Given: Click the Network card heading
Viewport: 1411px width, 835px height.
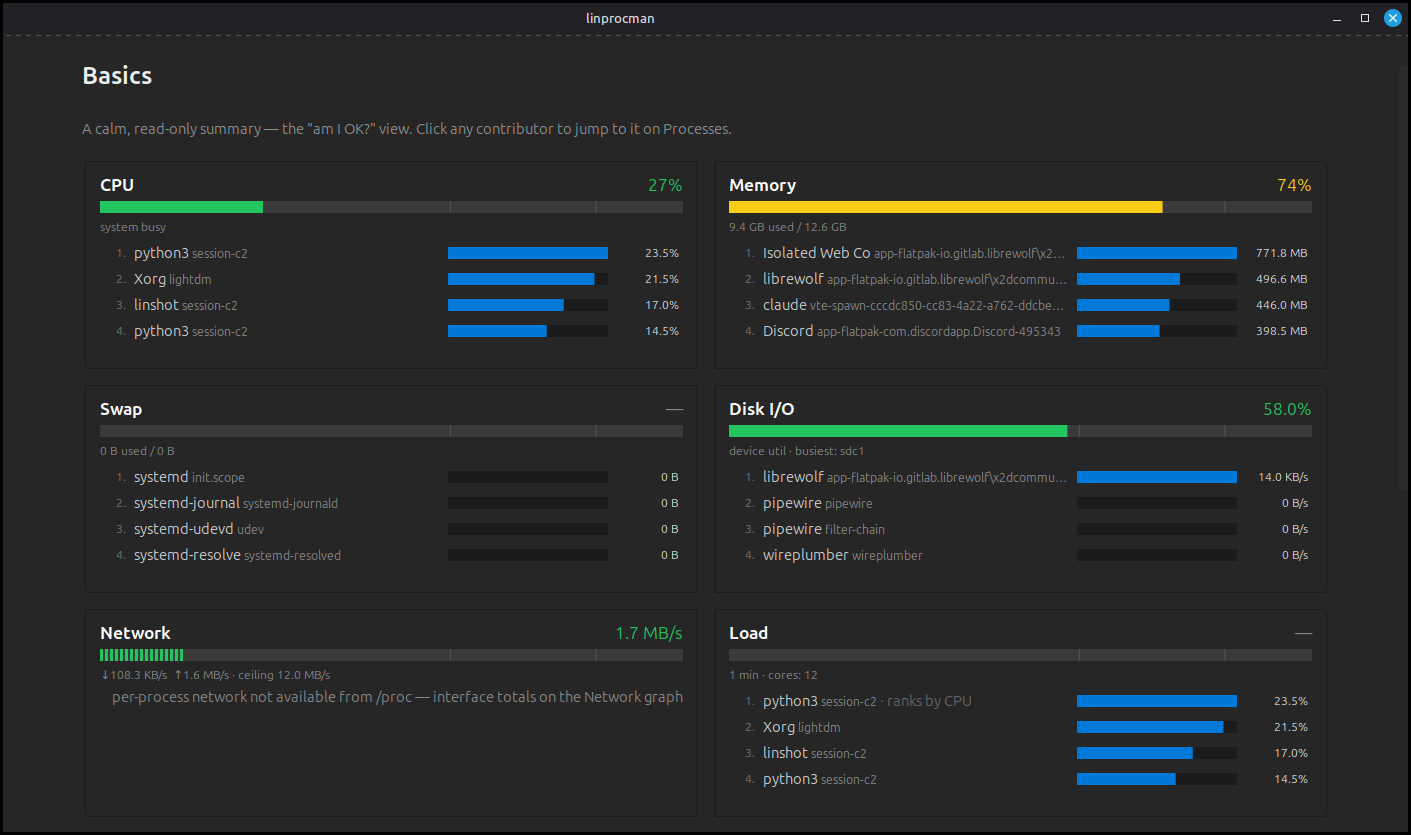Looking at the screenshot, I should click(135, 633).
